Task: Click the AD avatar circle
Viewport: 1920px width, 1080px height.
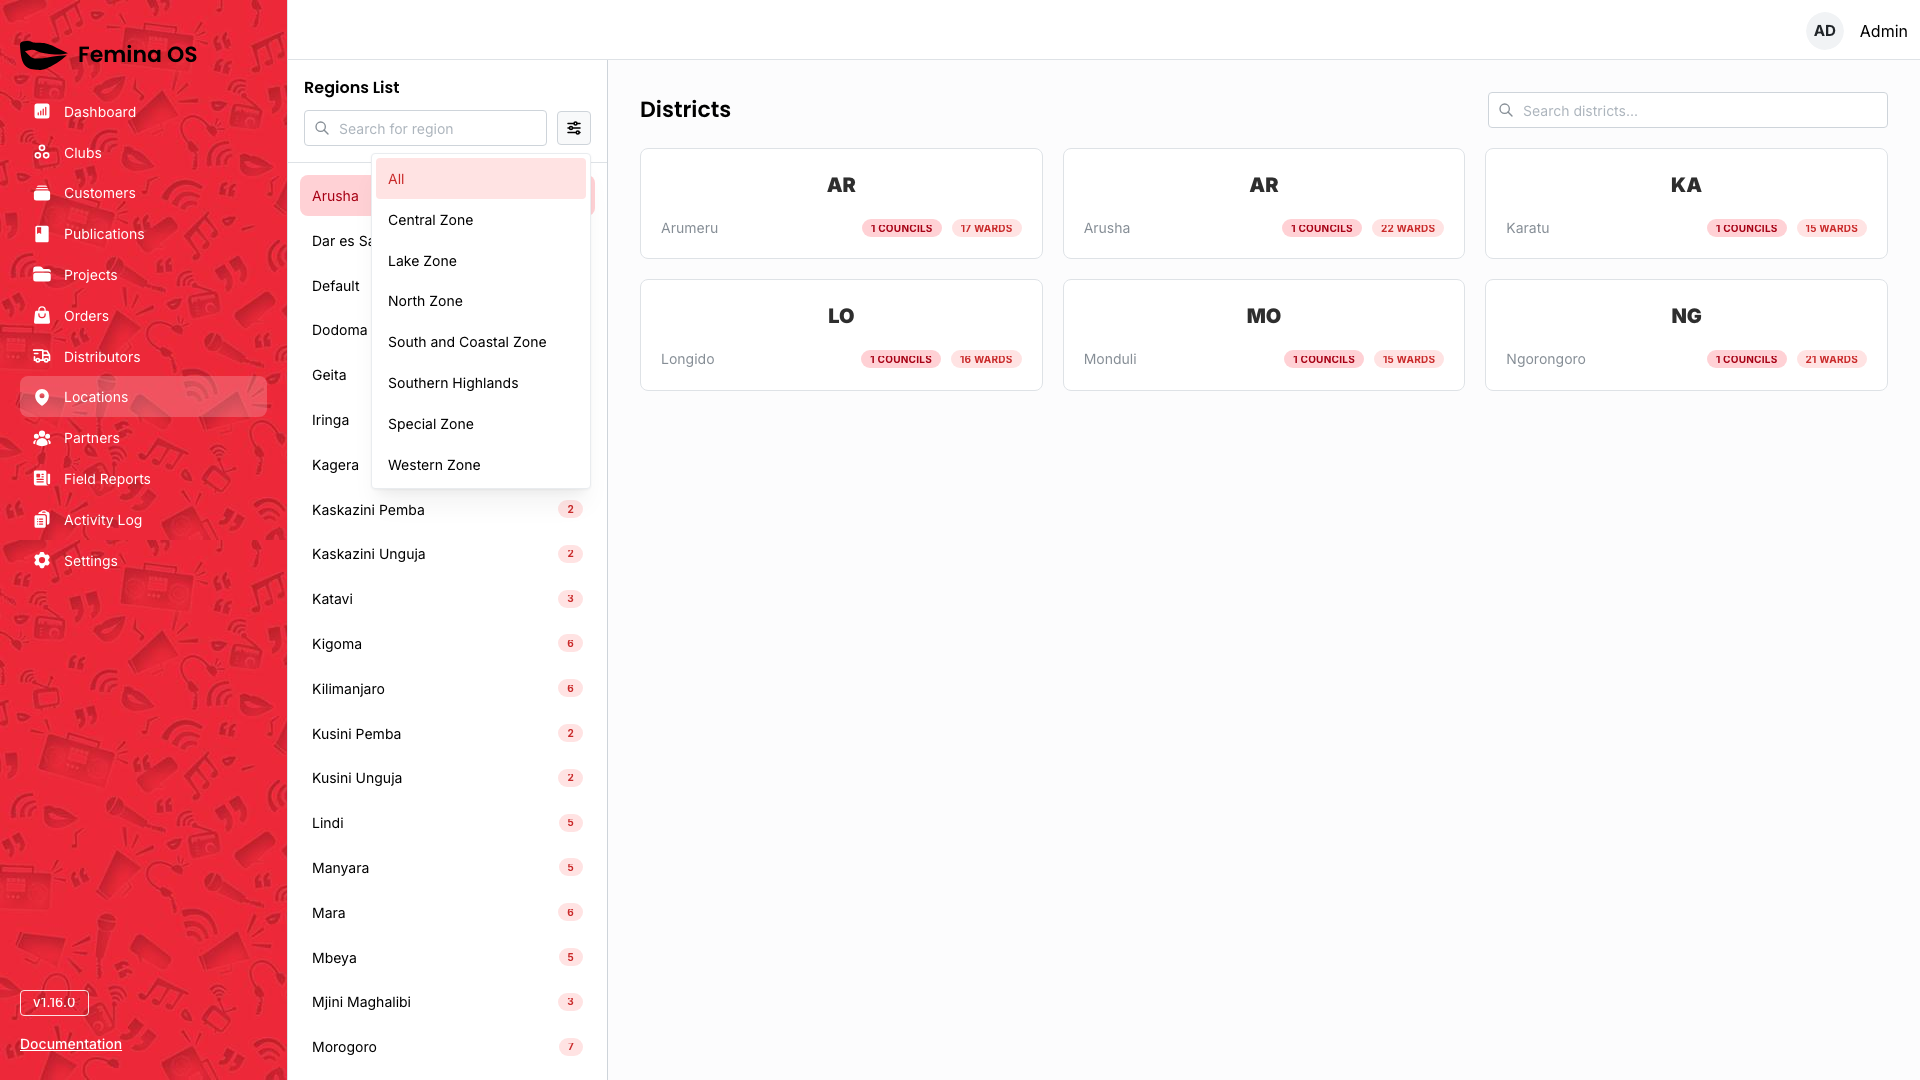Action: [x=1825, y=31]
